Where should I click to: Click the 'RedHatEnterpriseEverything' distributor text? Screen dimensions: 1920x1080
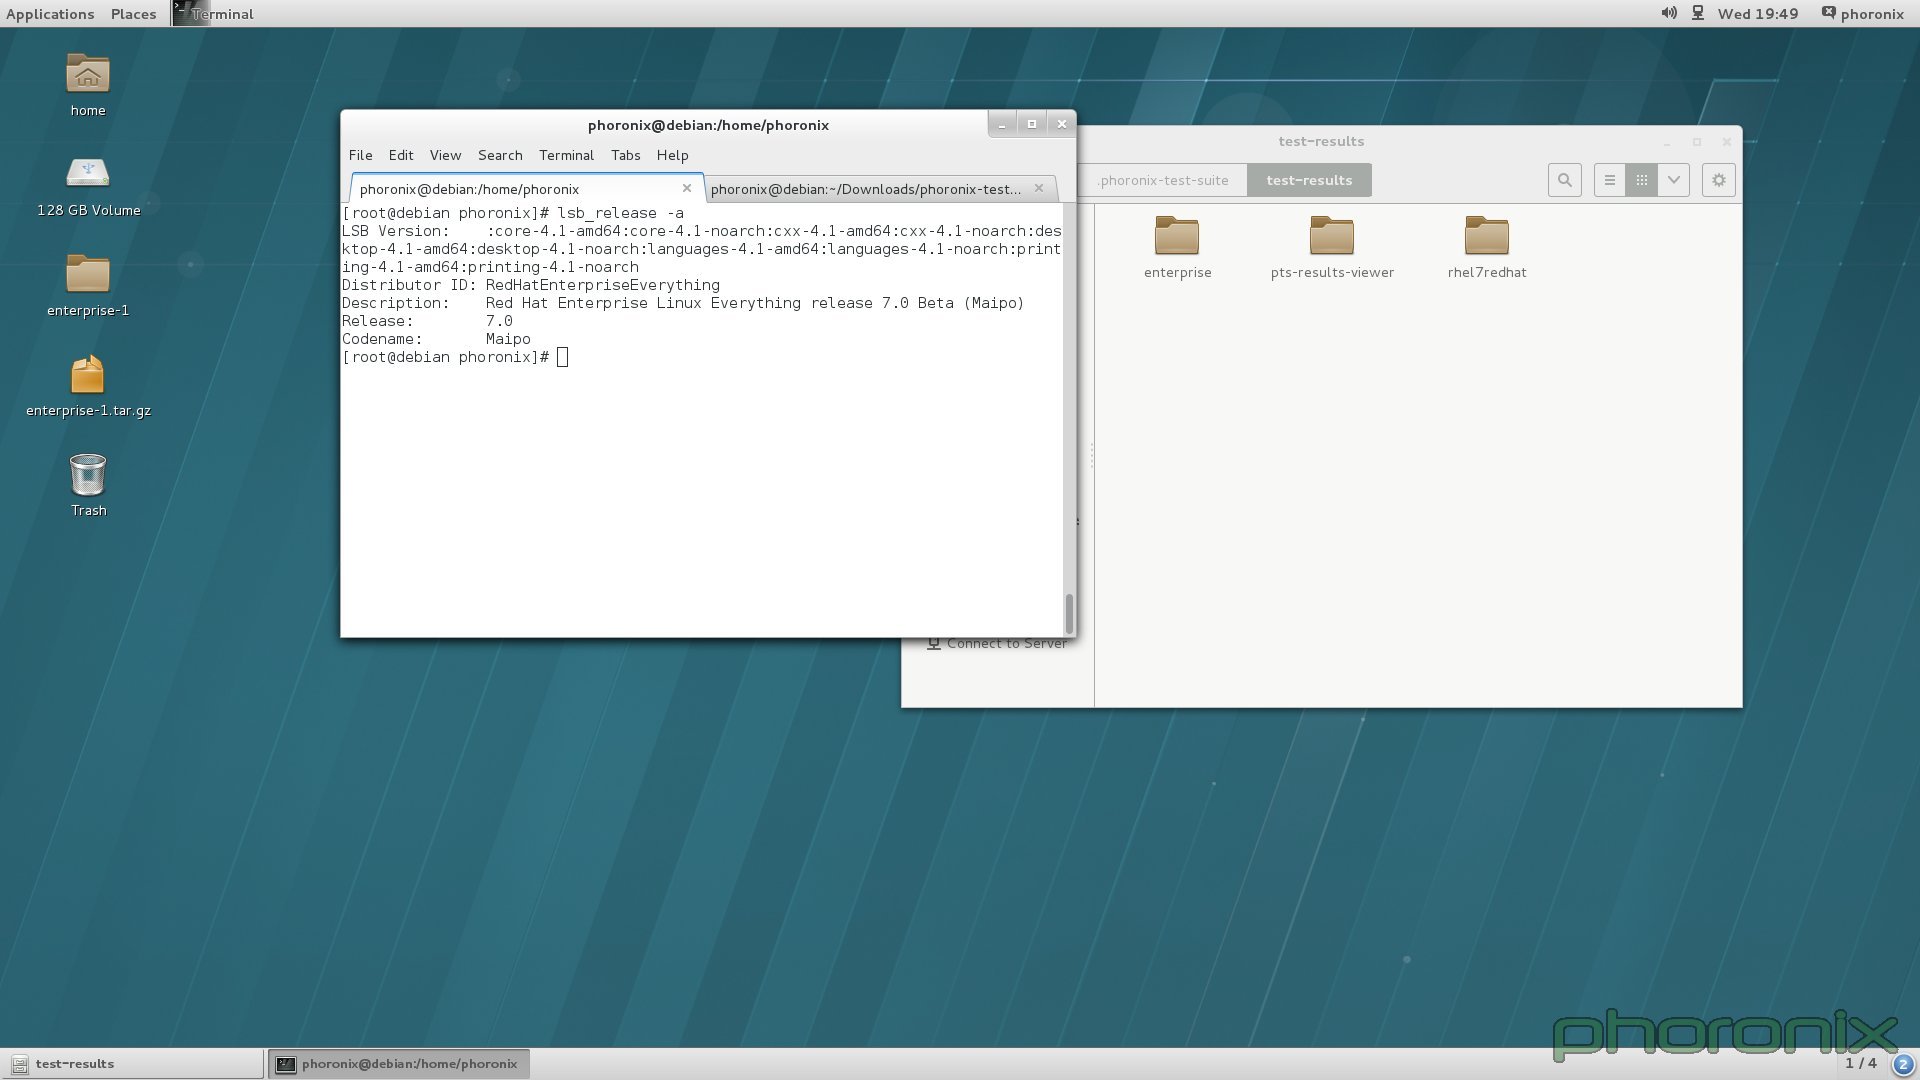(603, 285)
